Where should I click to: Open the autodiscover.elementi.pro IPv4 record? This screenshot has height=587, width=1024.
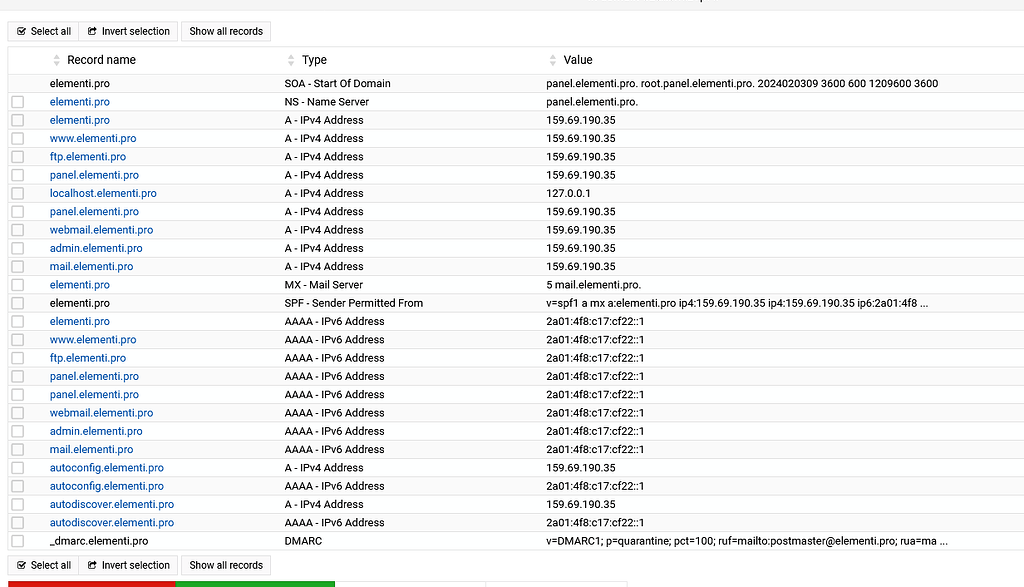(111, 504)
